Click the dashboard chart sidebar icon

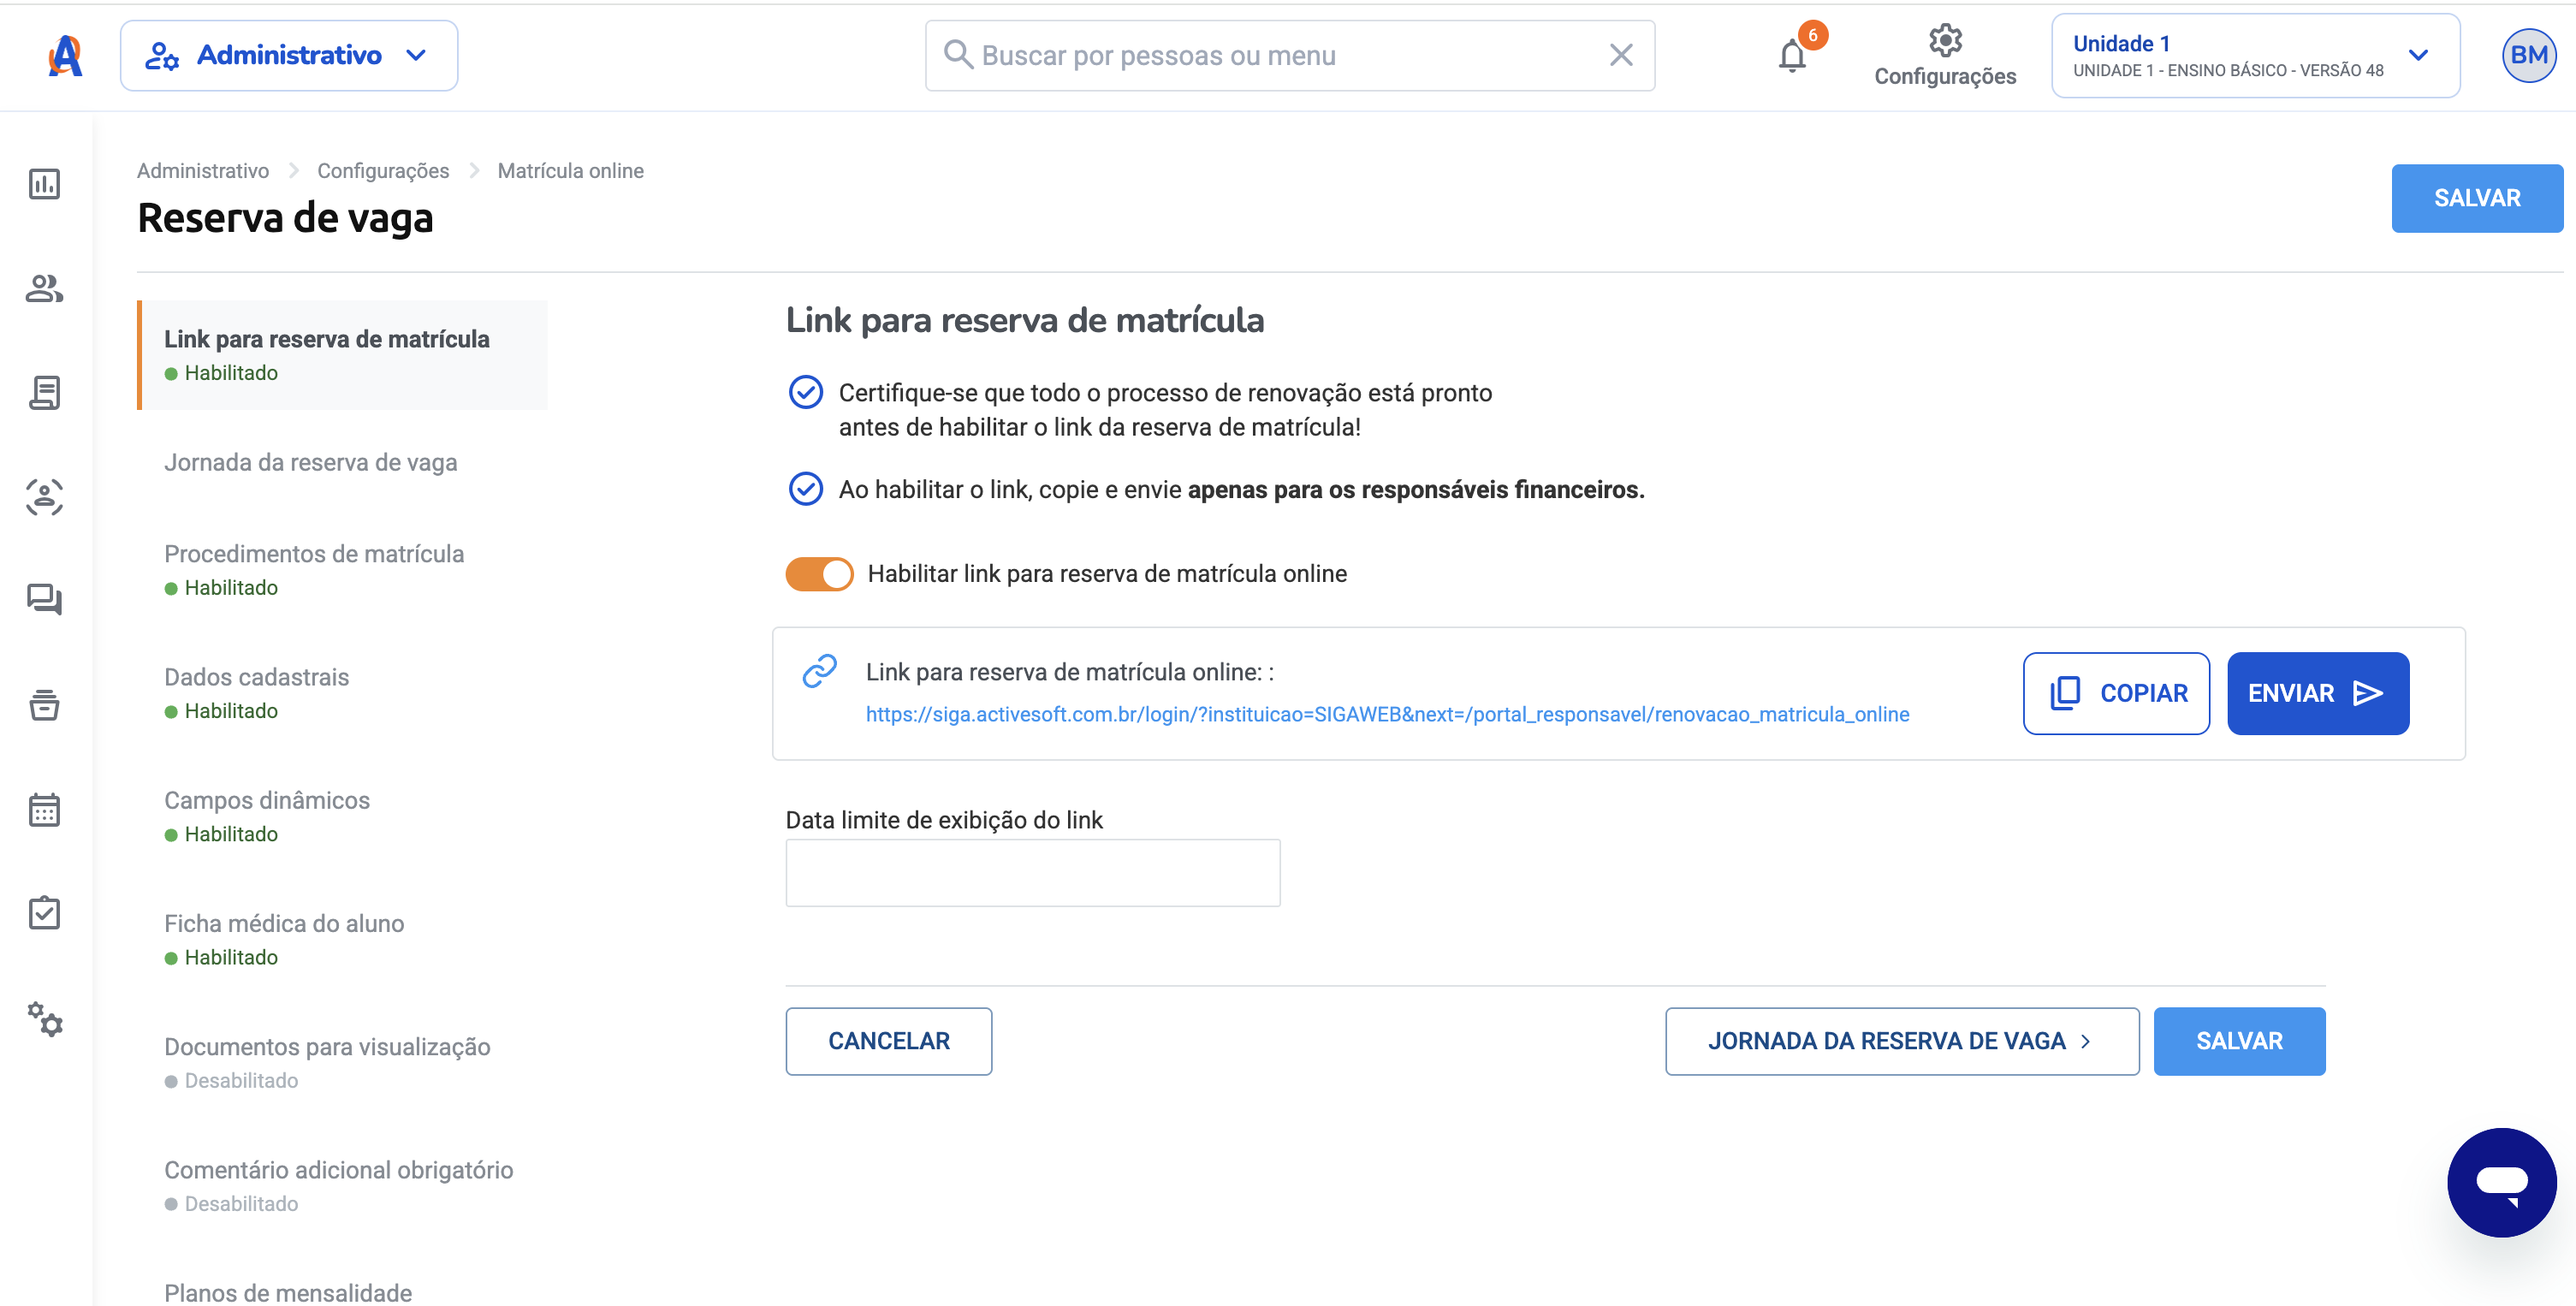click(44, 184)
